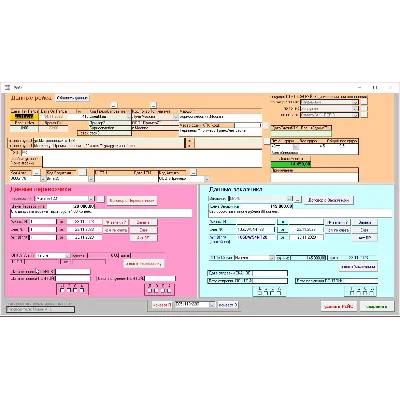
Task: Expand the carrier name dropdown in the pink panel
Action: point(91,199)
